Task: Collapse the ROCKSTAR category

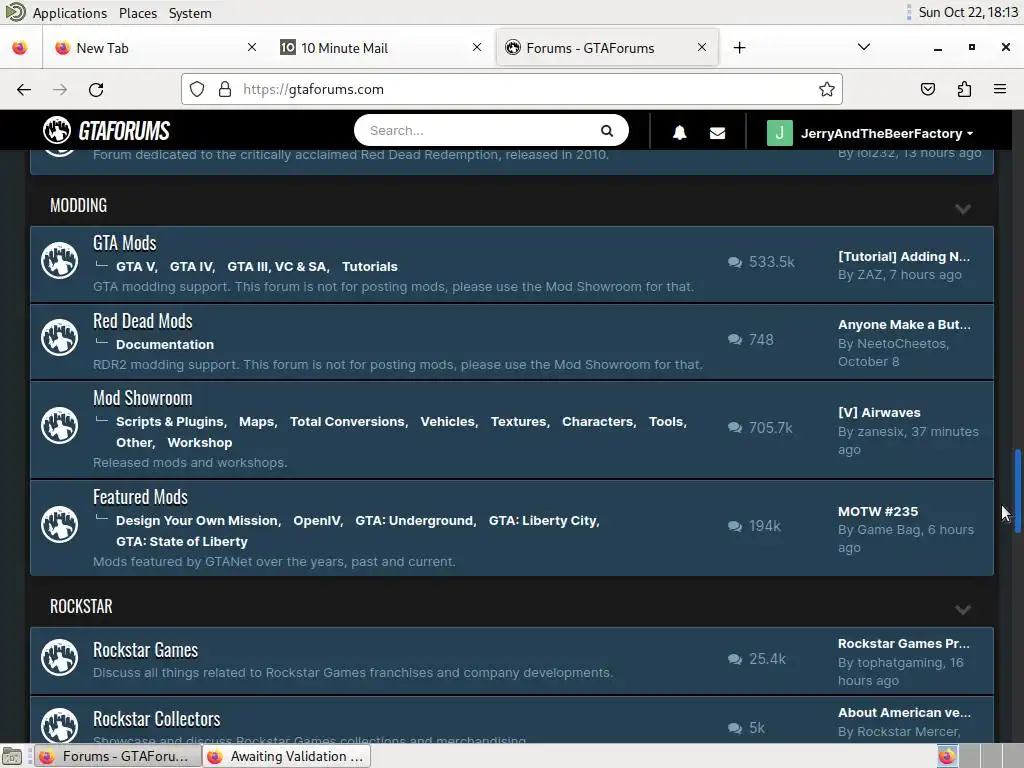Action: 963,610
